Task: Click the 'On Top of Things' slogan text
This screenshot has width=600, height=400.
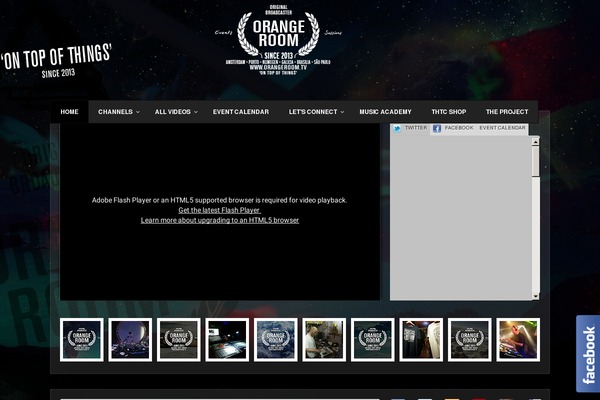Action: (x=57, y=57)
